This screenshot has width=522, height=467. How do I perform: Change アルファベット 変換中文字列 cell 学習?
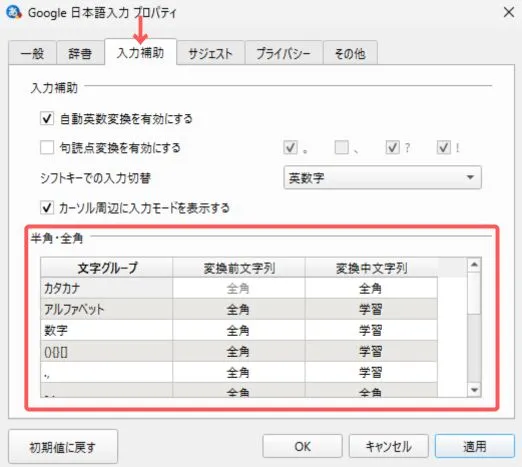click(371, 309)
